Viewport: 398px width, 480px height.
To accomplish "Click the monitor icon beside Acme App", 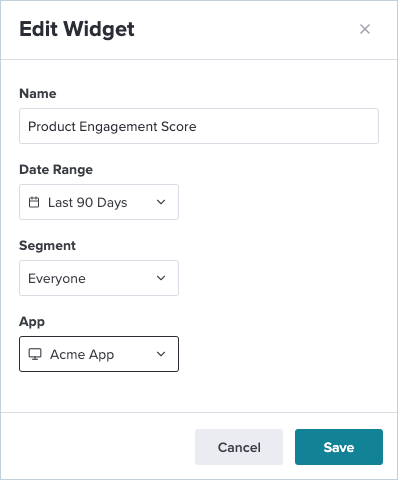I will [x=35, y=354].
